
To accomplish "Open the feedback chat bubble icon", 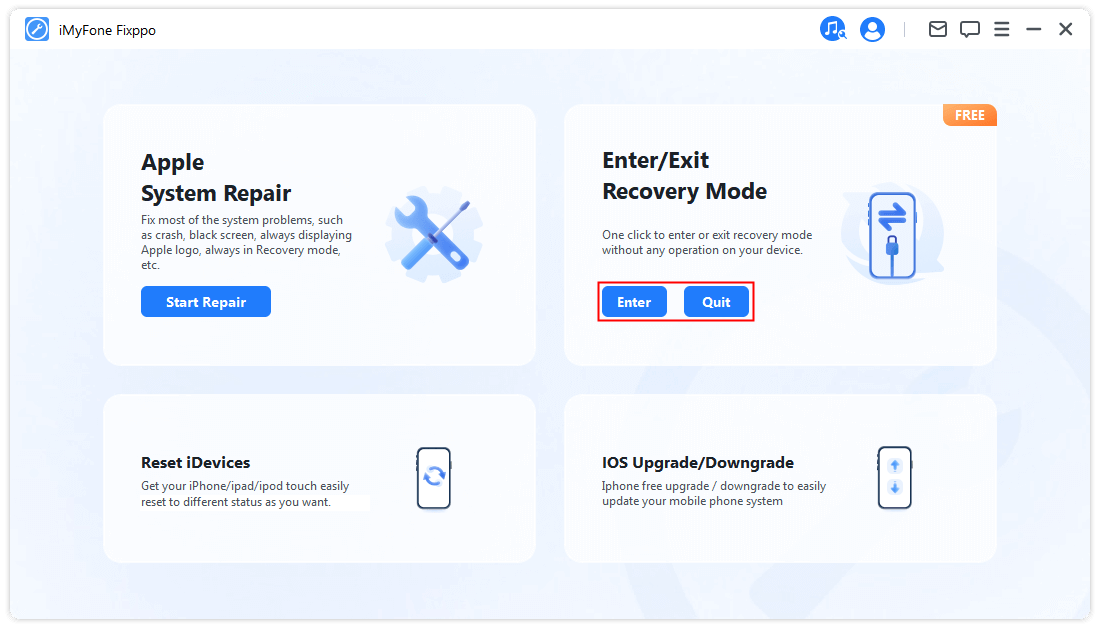I will click(x=969, y=29).
